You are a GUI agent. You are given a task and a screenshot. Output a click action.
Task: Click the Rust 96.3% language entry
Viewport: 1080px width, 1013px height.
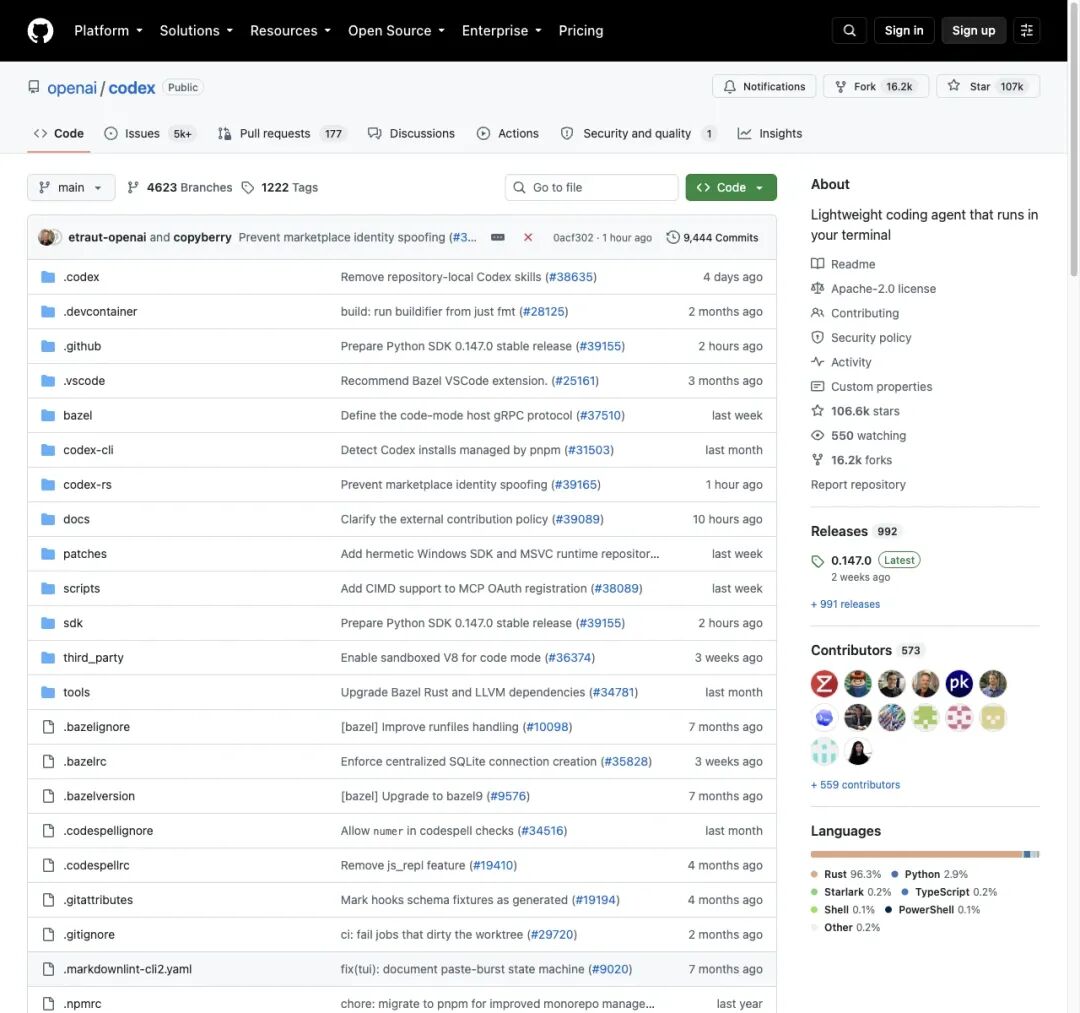click(846, 875)
